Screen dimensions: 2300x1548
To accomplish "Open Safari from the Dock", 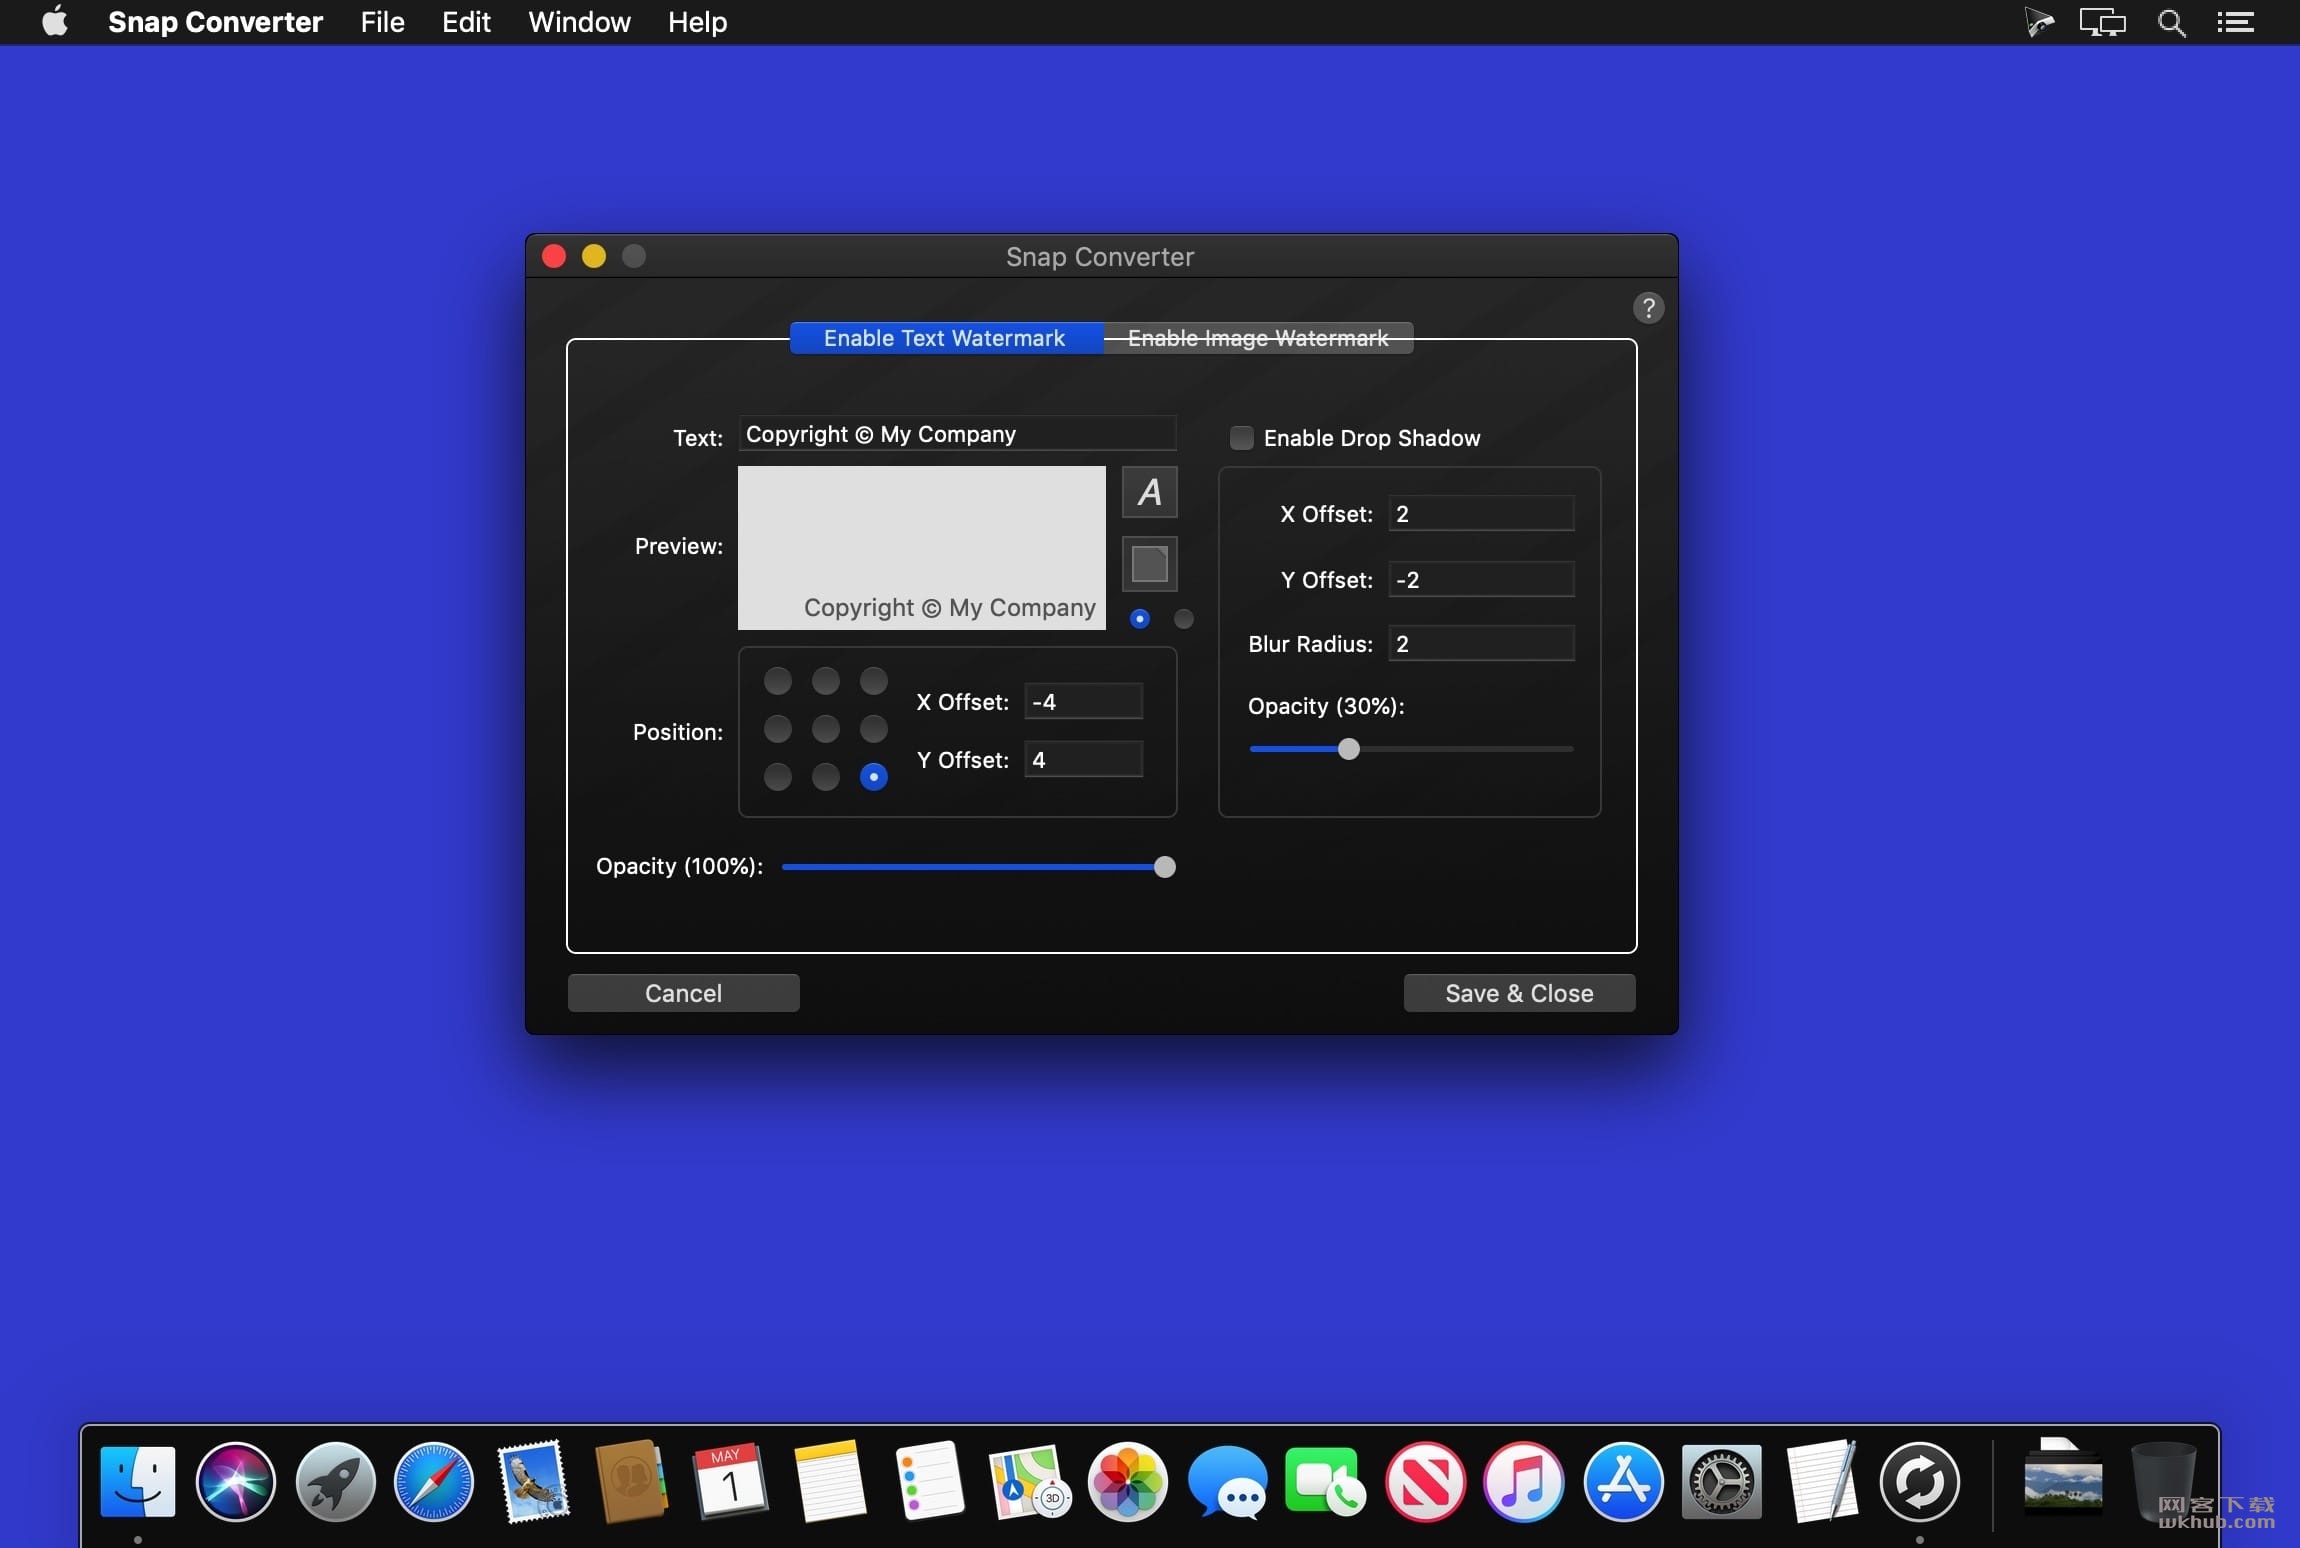I will 433,1481.
